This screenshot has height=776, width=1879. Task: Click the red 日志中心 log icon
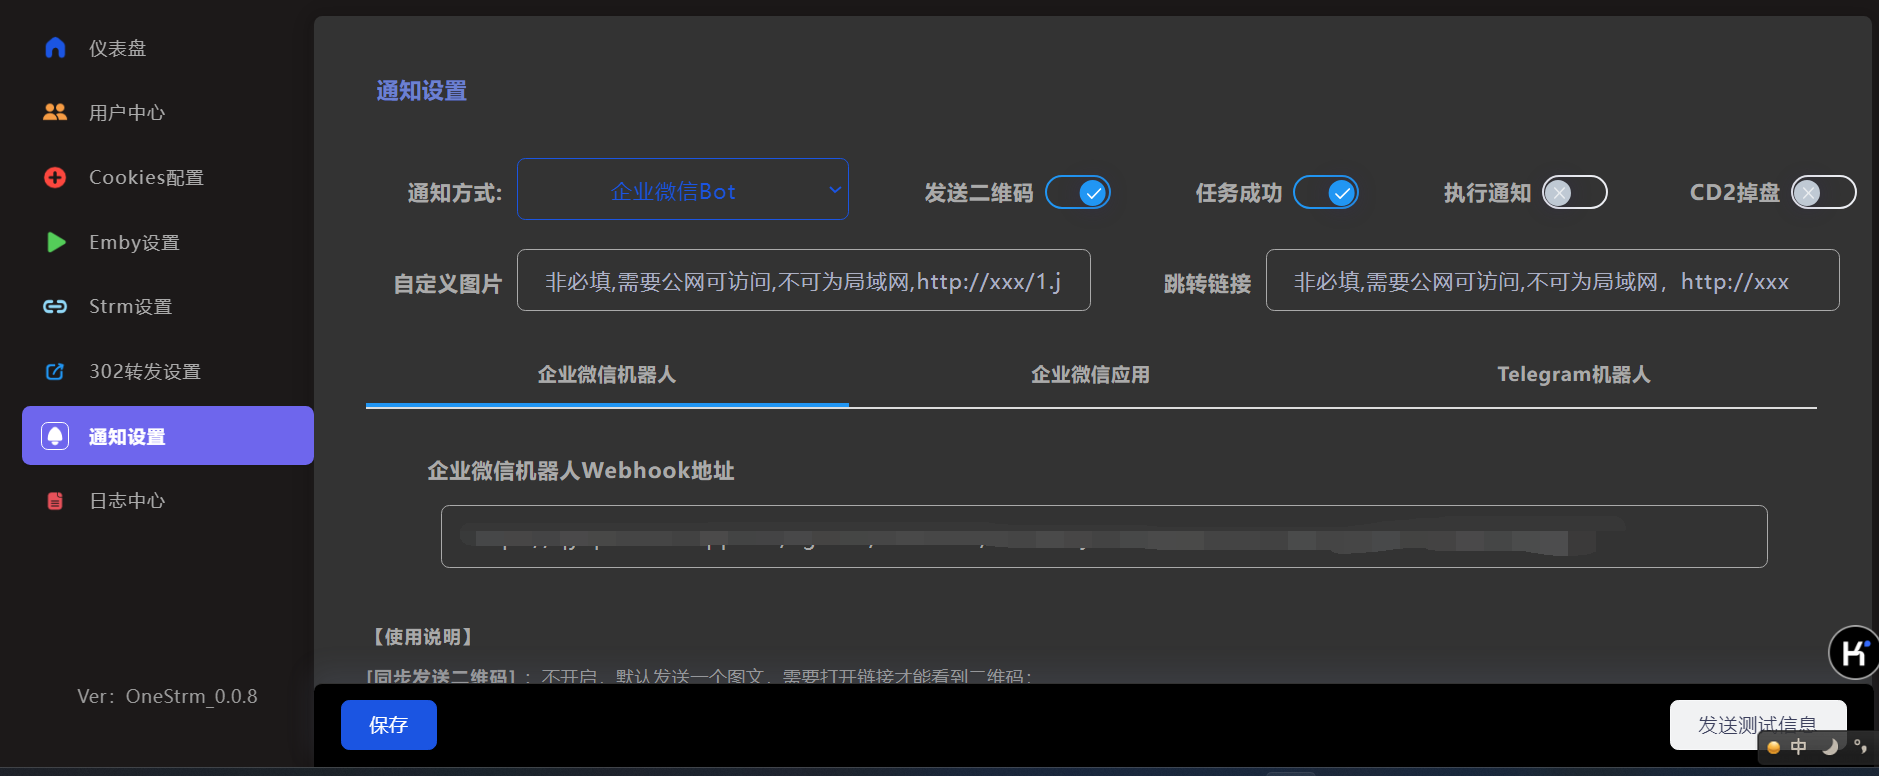55,500
